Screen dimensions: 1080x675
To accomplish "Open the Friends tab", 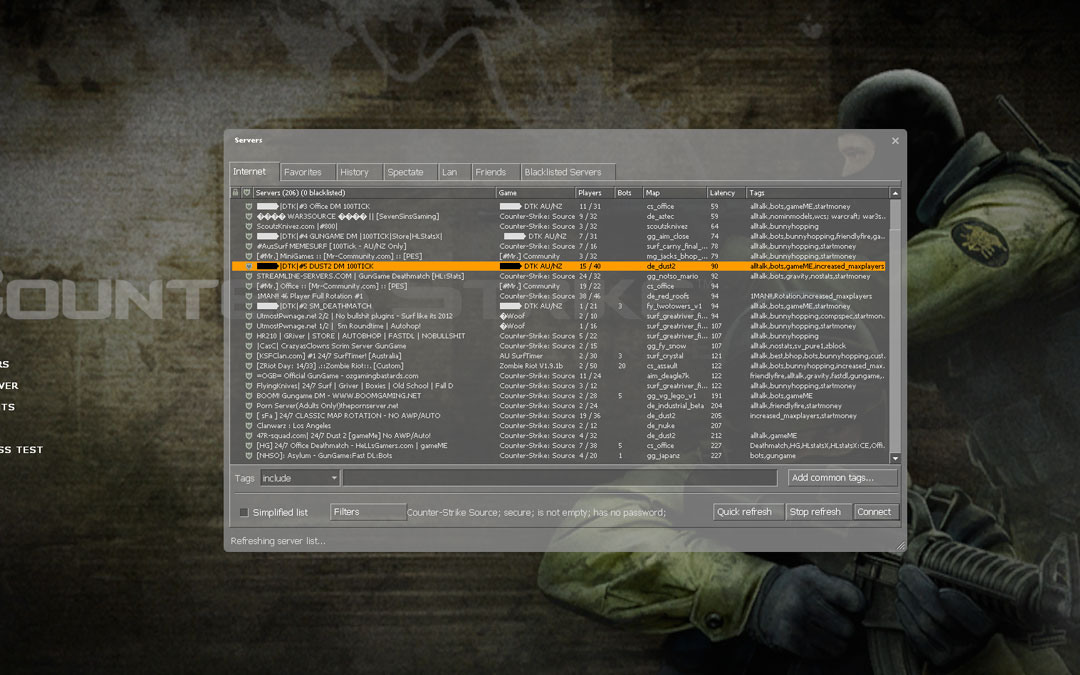I will click(495, 172).
